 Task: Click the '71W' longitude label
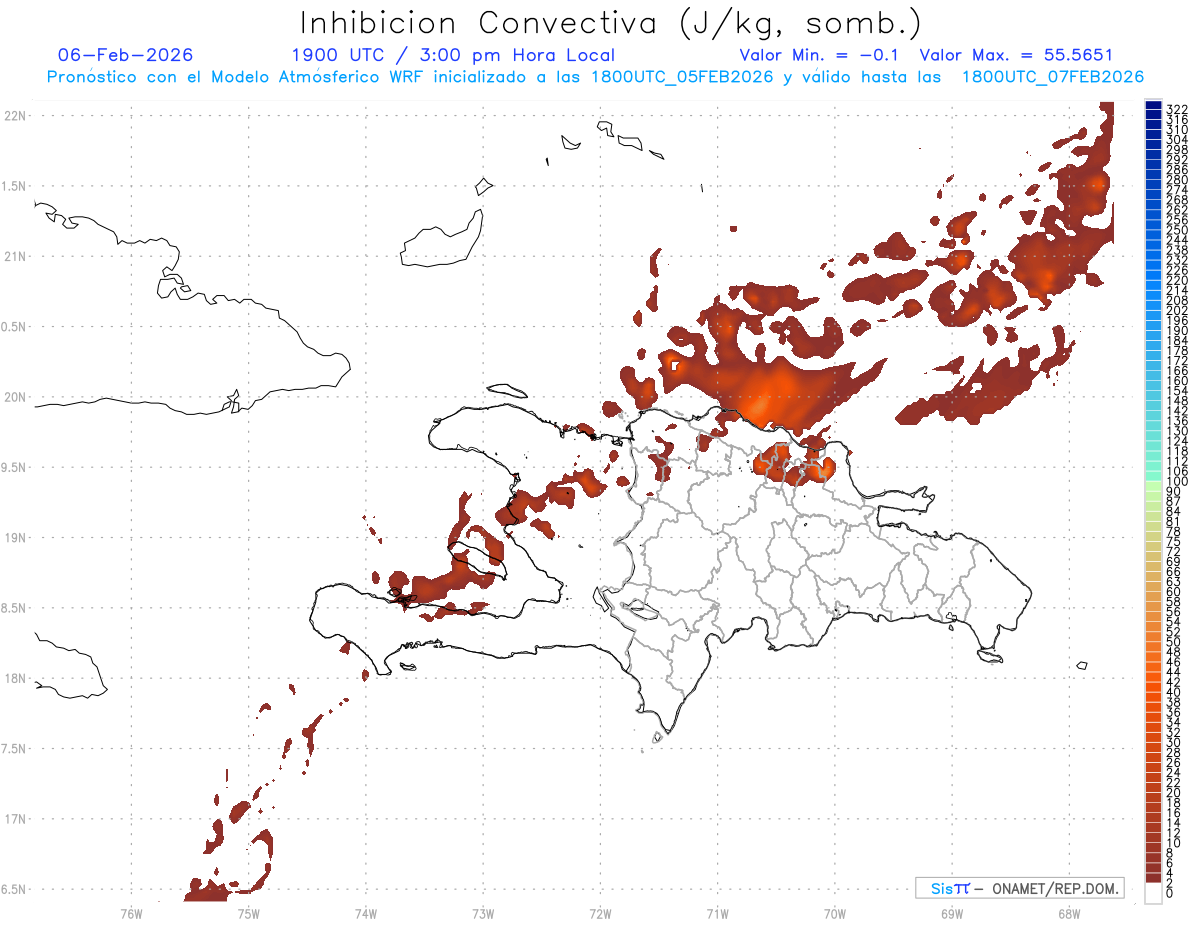click(717, 912)
